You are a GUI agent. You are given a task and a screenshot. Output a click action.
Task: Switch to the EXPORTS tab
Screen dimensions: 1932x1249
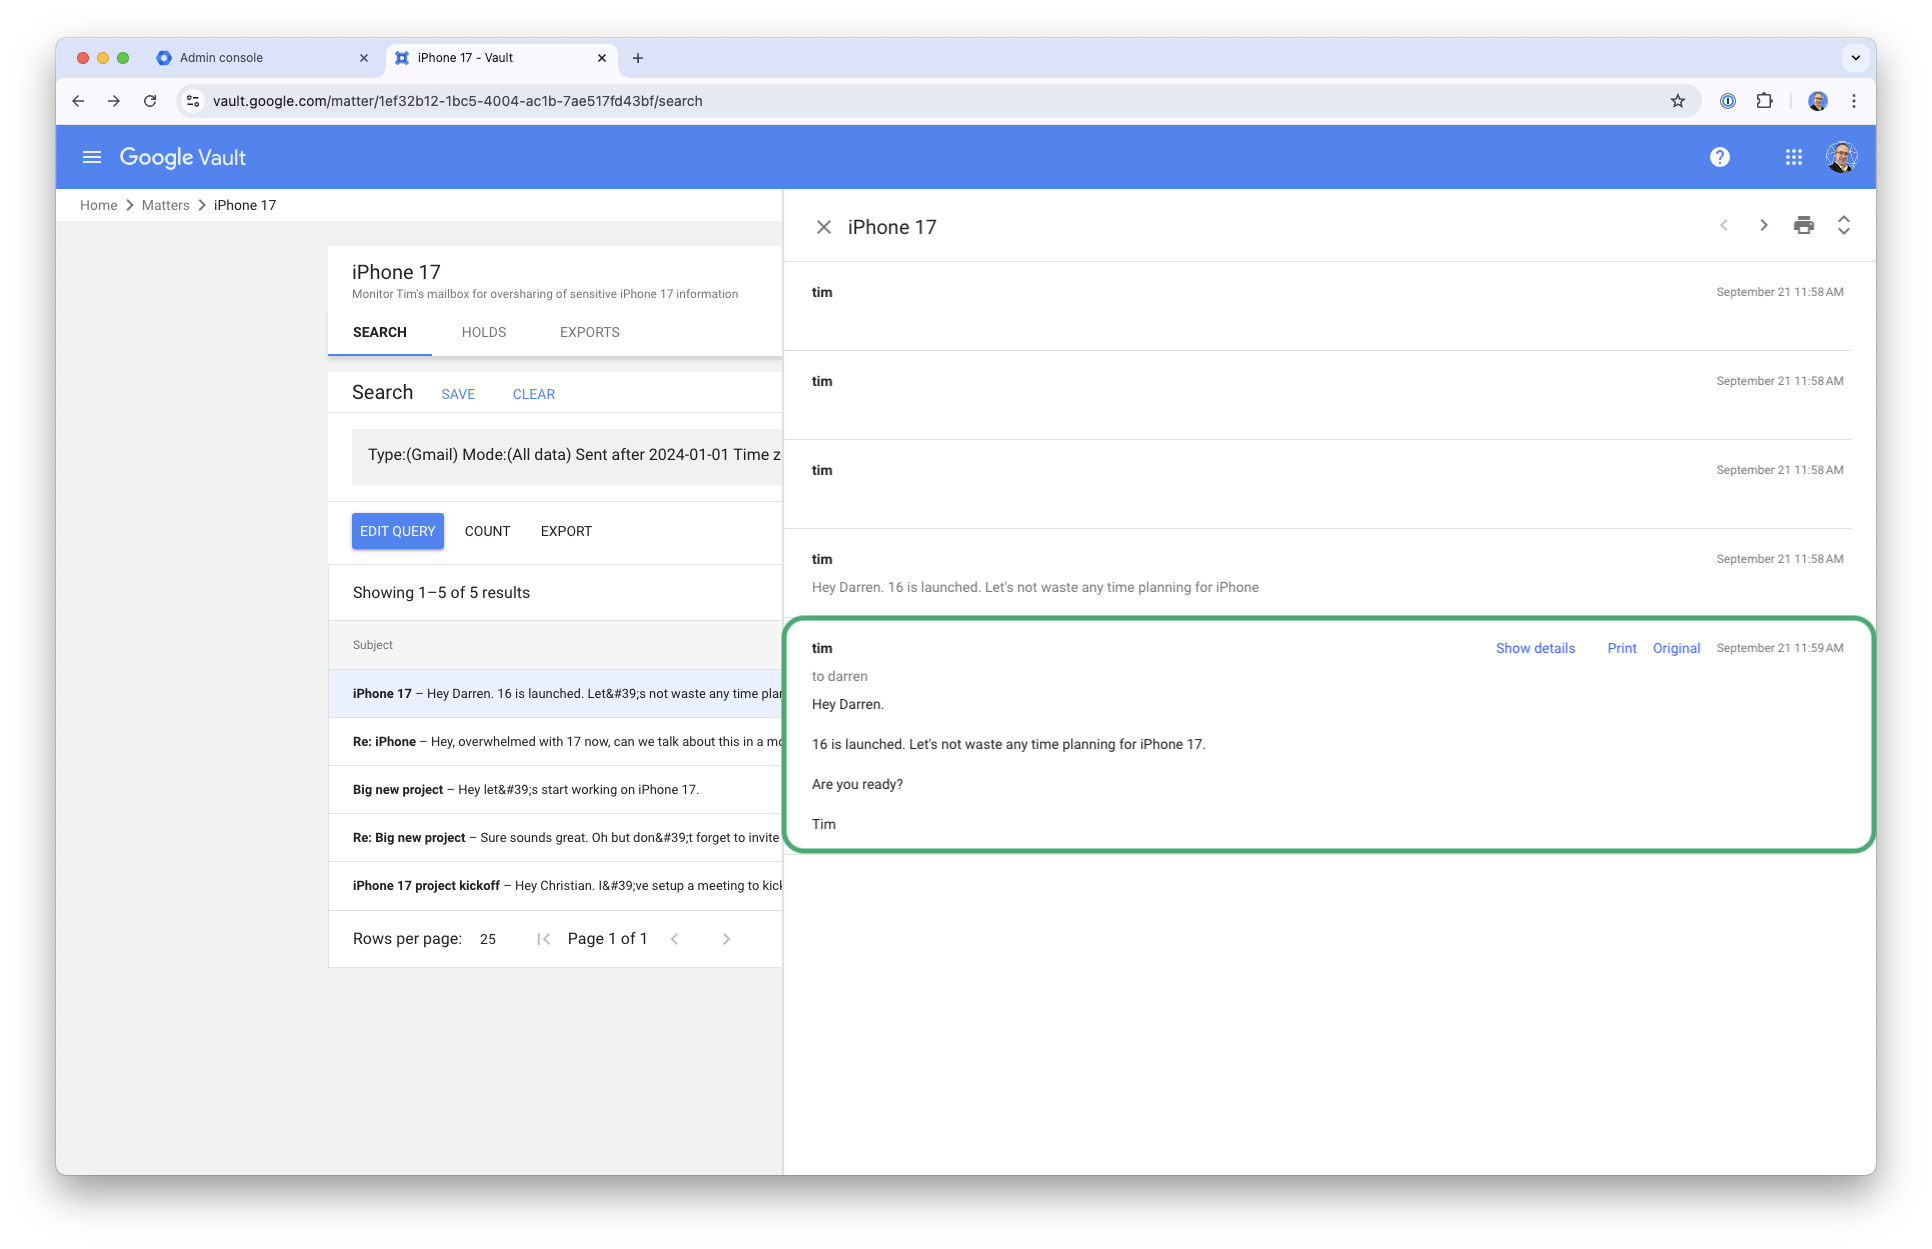[590, 332]
